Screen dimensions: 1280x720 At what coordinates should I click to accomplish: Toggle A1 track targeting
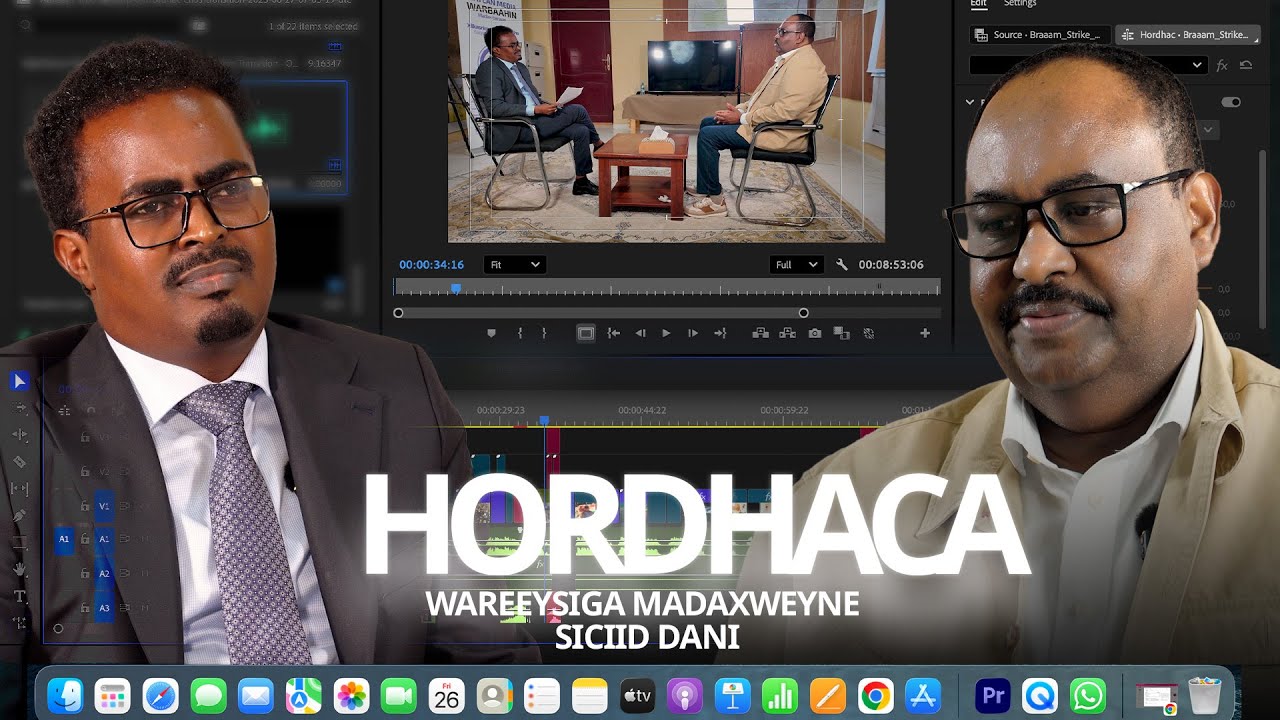tap(104, 539)
